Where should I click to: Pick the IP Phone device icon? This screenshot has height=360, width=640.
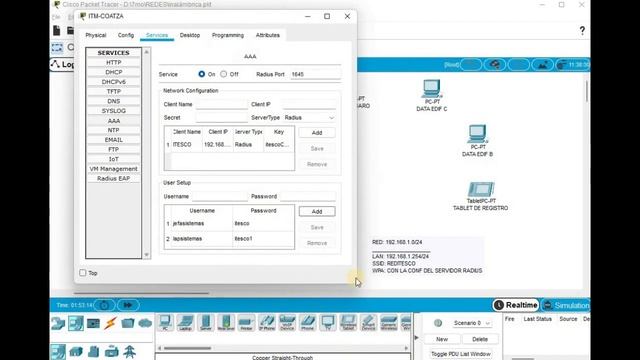tap(267, 322)
